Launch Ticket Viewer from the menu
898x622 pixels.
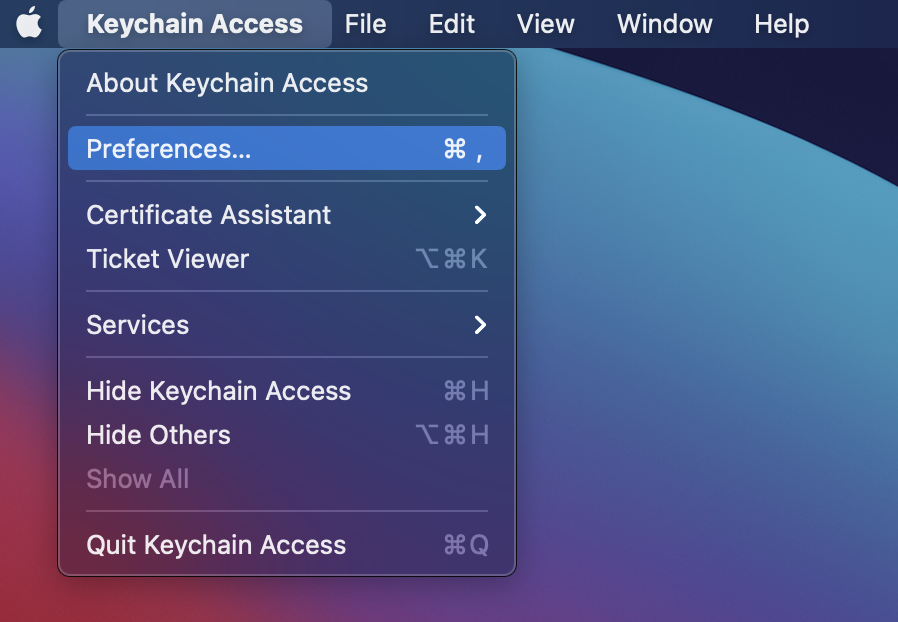tap(168, 259)
